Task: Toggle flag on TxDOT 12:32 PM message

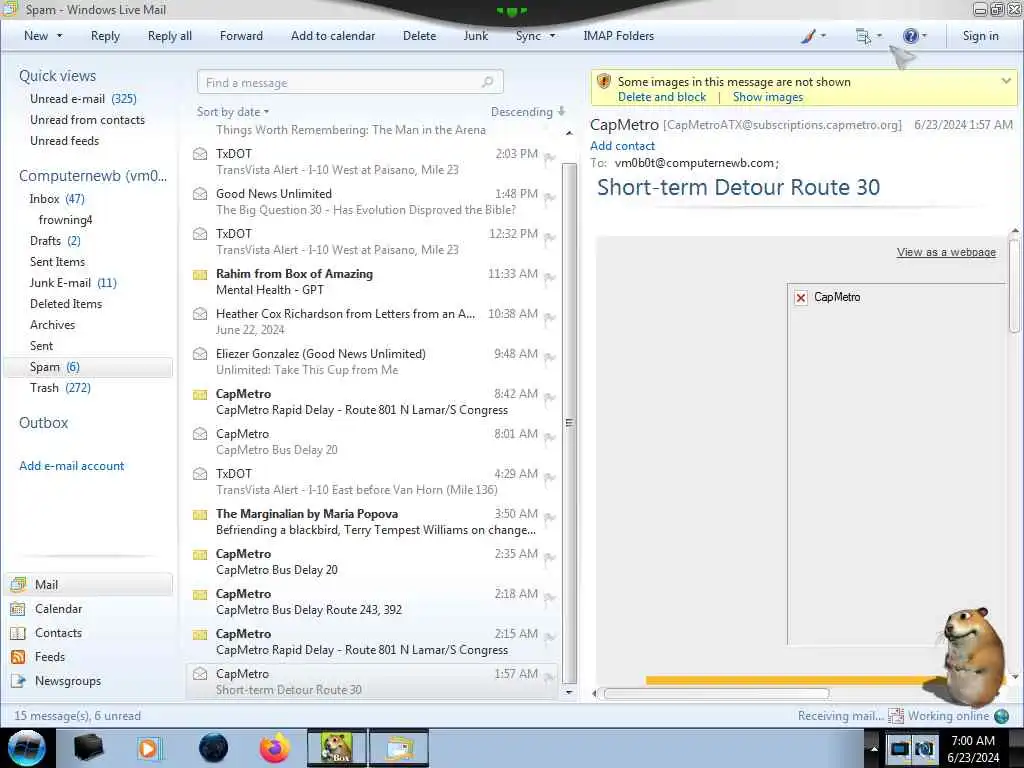Action: (x=550, y=237)
